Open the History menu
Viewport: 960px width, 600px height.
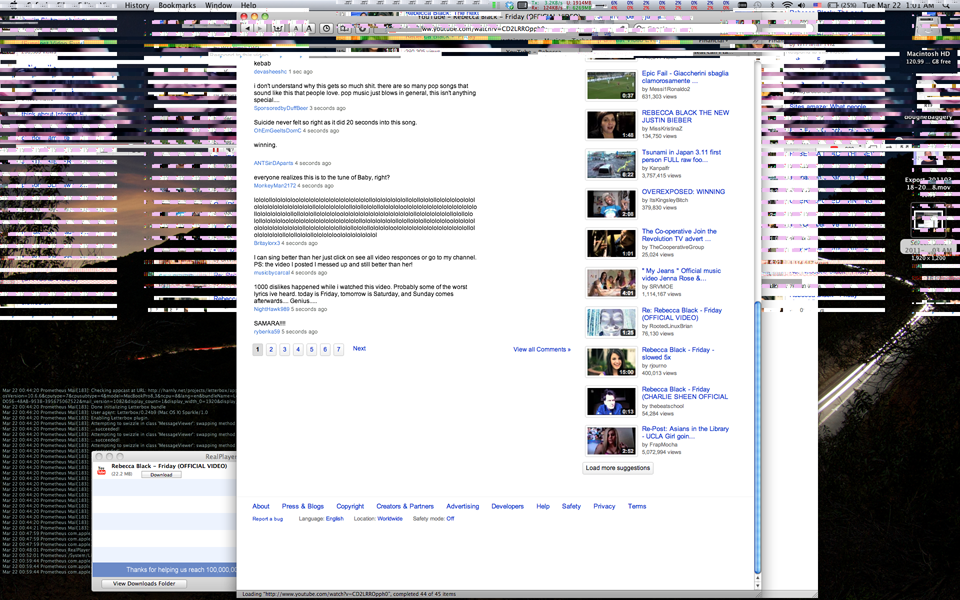(x=137, y=5)
